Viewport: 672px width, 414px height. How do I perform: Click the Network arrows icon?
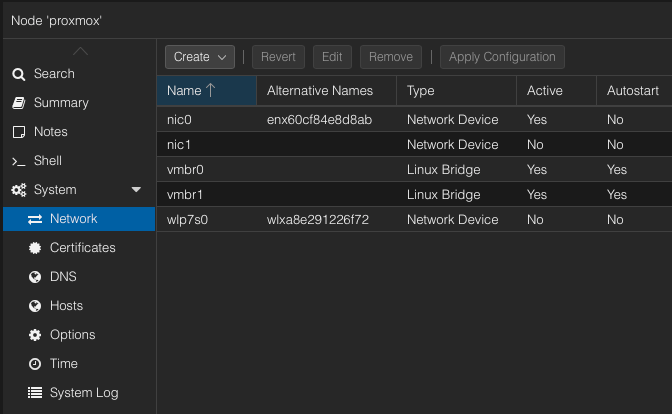[35, 219]
